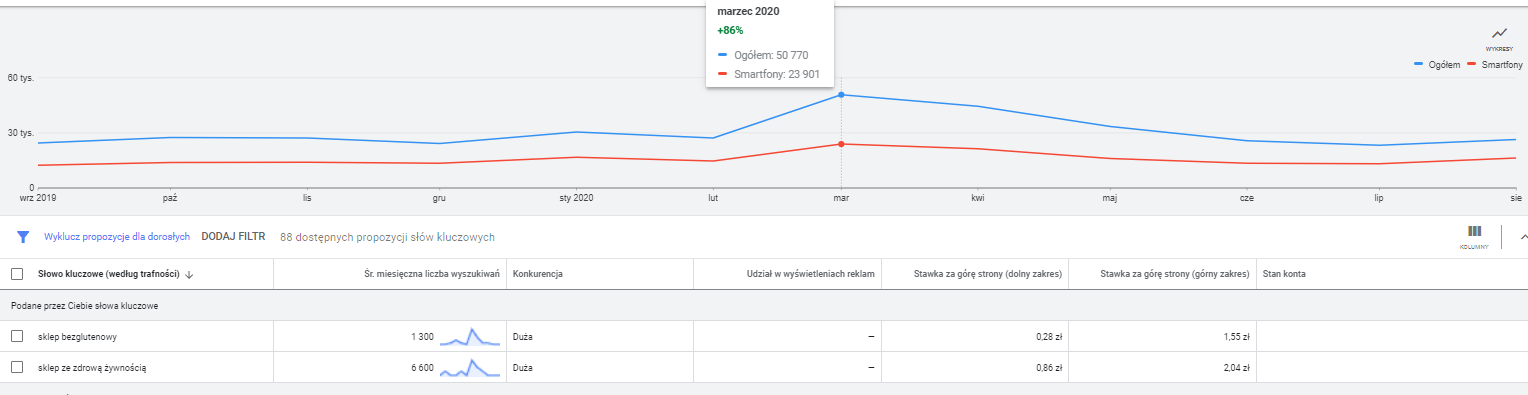Click Wyklucz propozycje dla dorosłych filter link
The image size is (1528, 395).
point(117,237)
